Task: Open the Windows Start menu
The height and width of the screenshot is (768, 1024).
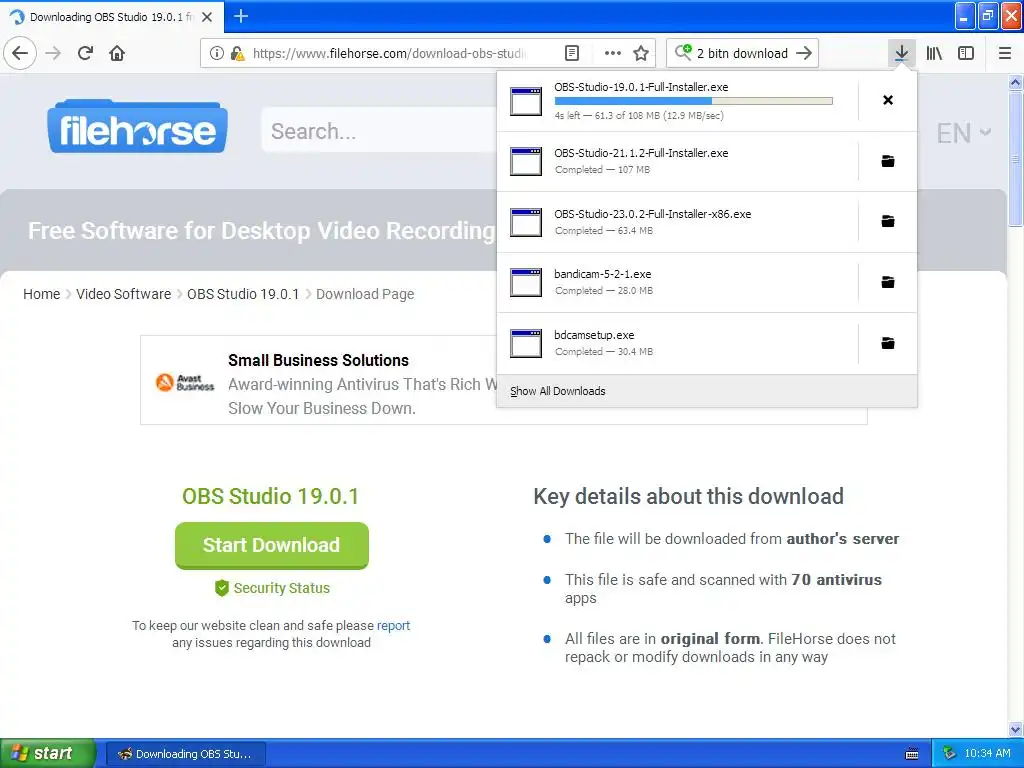Action: [47, 753]
